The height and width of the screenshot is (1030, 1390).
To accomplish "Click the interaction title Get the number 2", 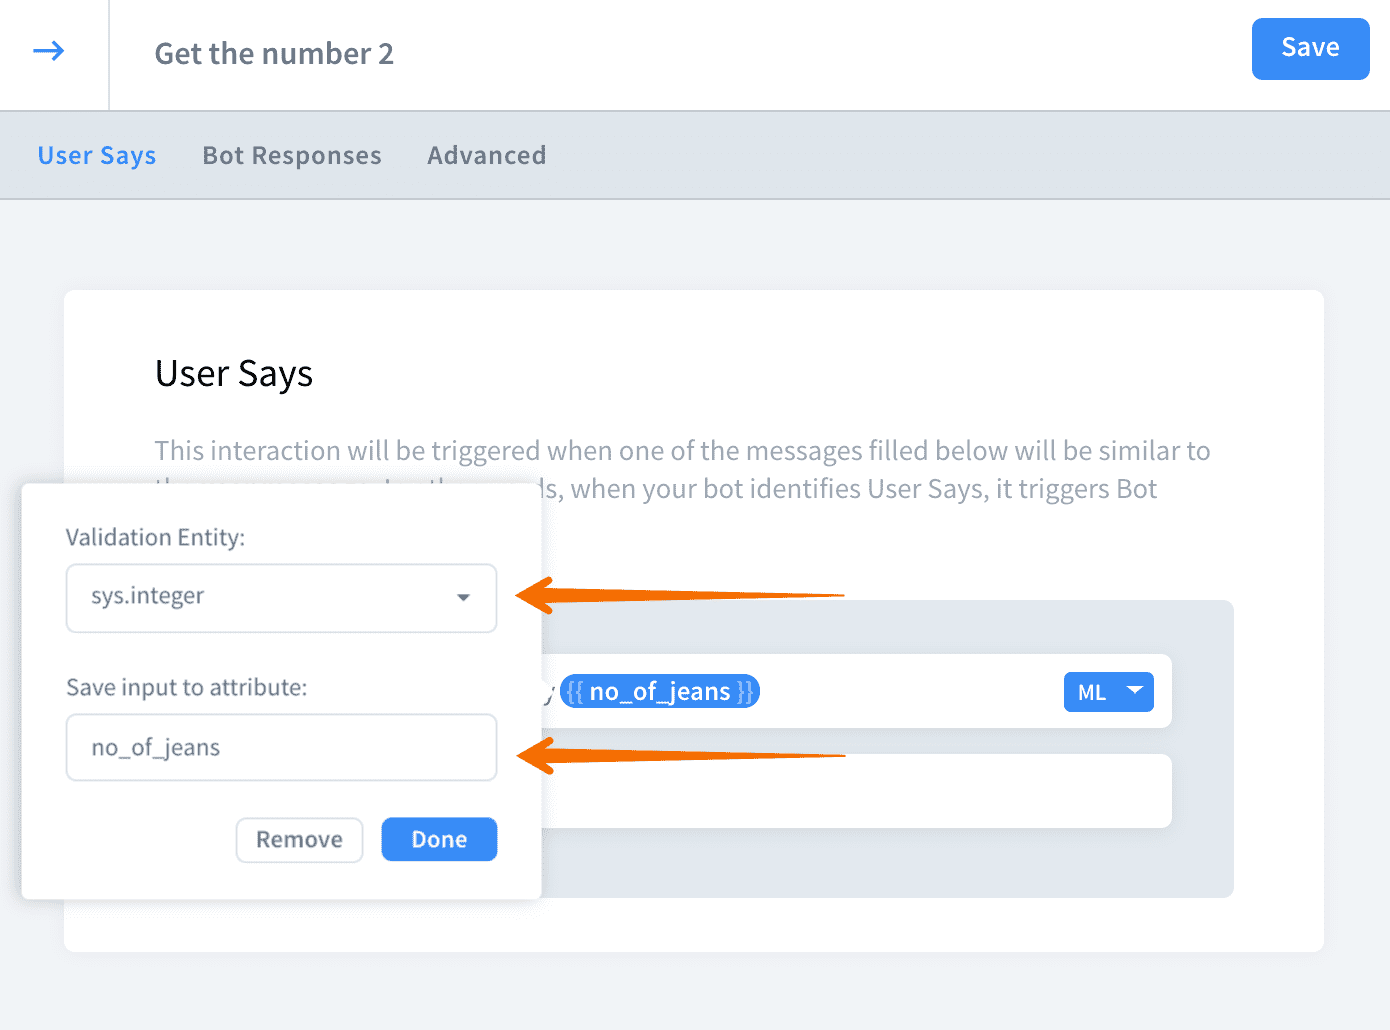I will (x=274, y=54).
